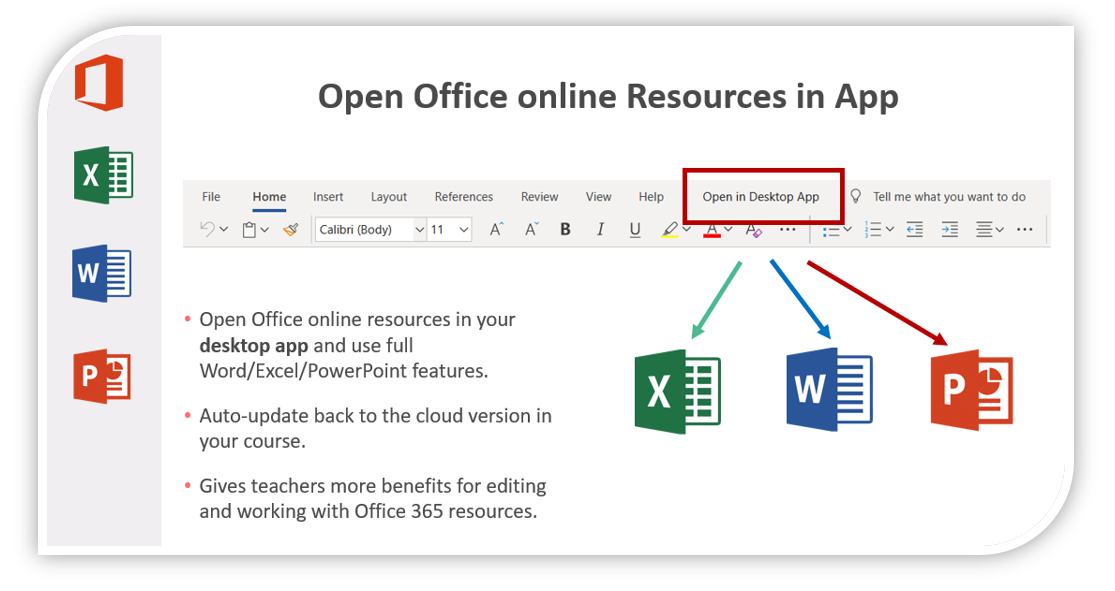Click the PowerPoint icon in left sidebar
The image size is (1115, 591).
(x=102, y=377)
